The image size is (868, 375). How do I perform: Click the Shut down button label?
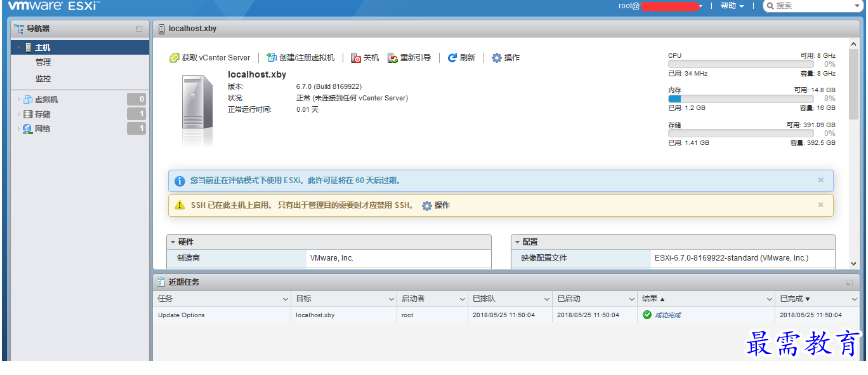pos(371,58)
